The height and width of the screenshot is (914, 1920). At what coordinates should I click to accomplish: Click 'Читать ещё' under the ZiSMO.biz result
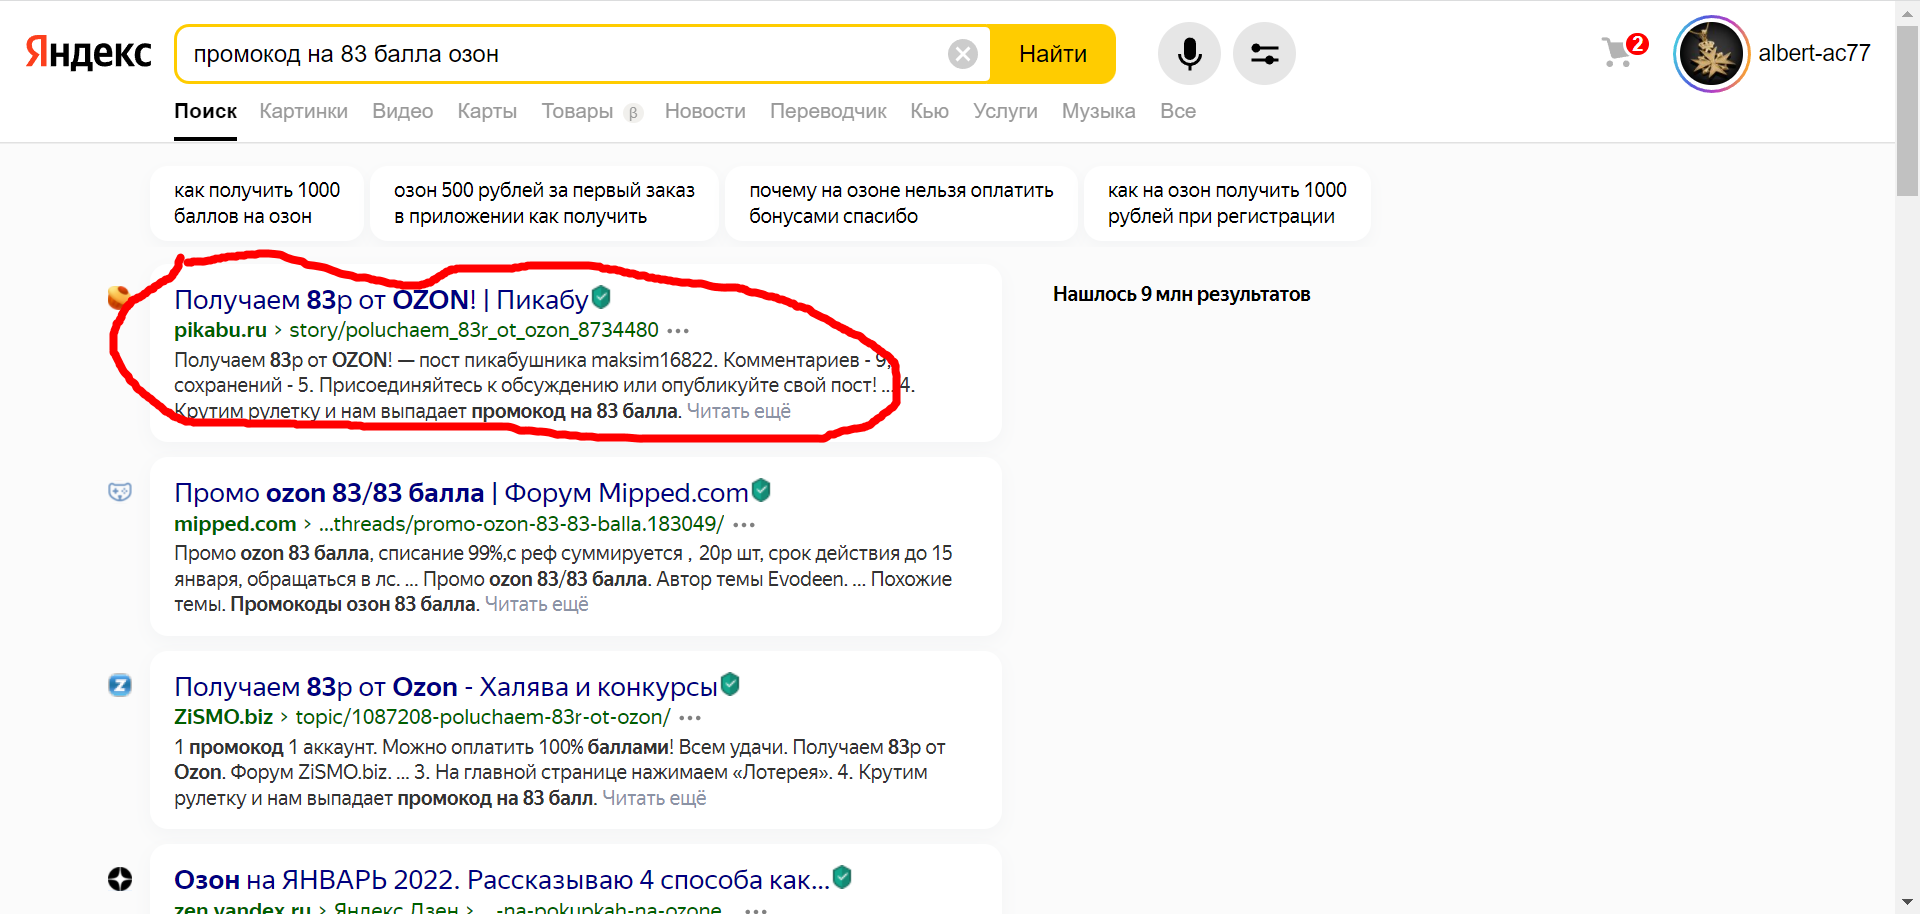654,798
